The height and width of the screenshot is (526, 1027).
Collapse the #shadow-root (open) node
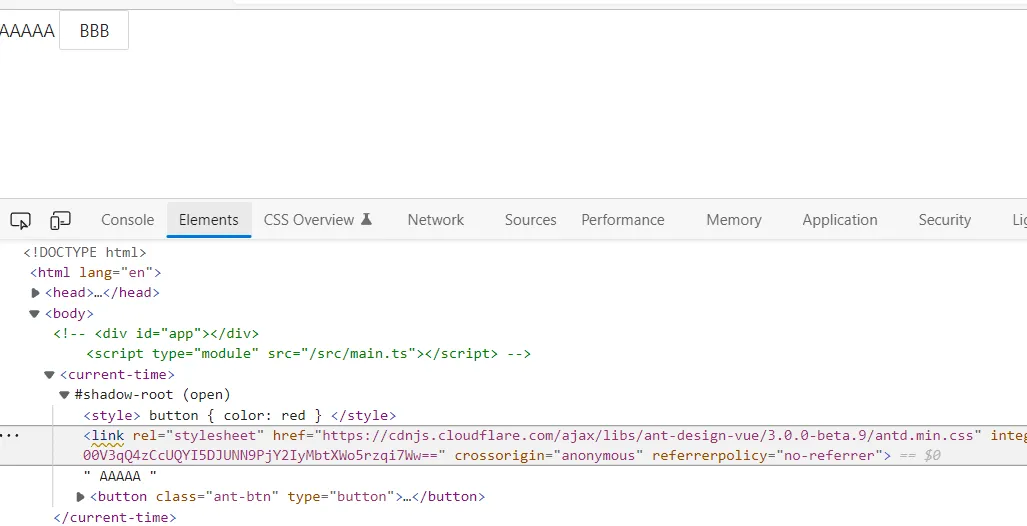pyautogui.click(x=64, y=395)
